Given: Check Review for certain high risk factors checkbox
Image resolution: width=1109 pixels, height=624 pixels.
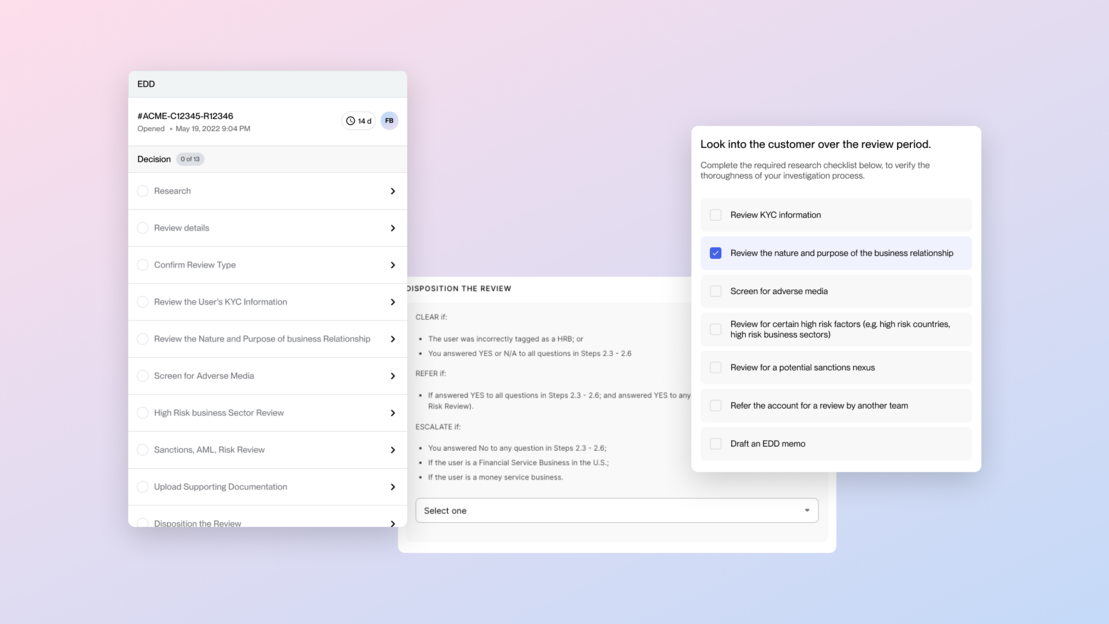Looking at the screenshot, I should pyautogui.click(x=716, y=329).
